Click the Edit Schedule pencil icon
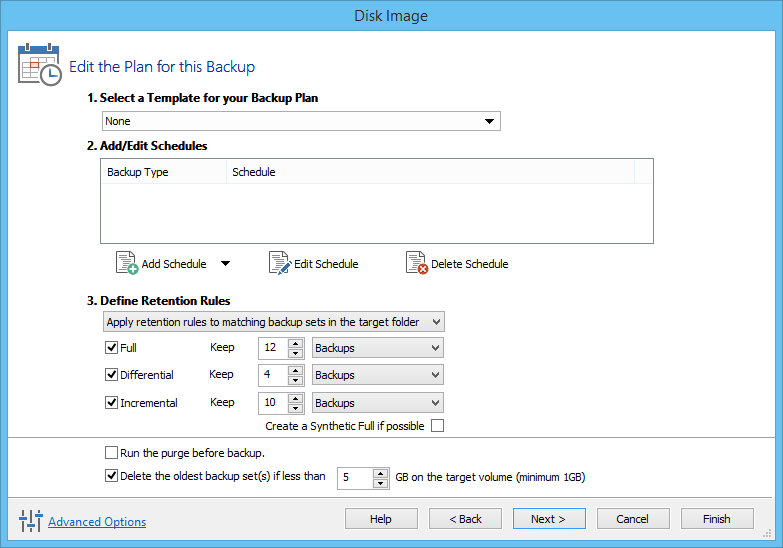783x548 pixels. click(279, 263)
